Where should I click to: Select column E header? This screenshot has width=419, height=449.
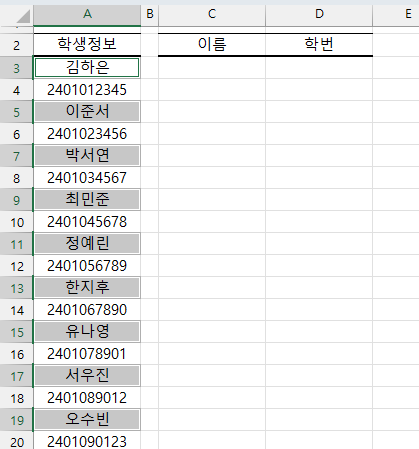[x=396, y=14]
